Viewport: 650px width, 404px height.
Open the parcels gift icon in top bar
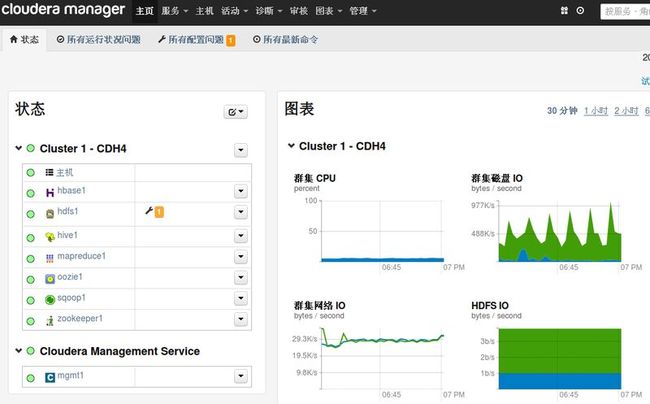[564, 10]
